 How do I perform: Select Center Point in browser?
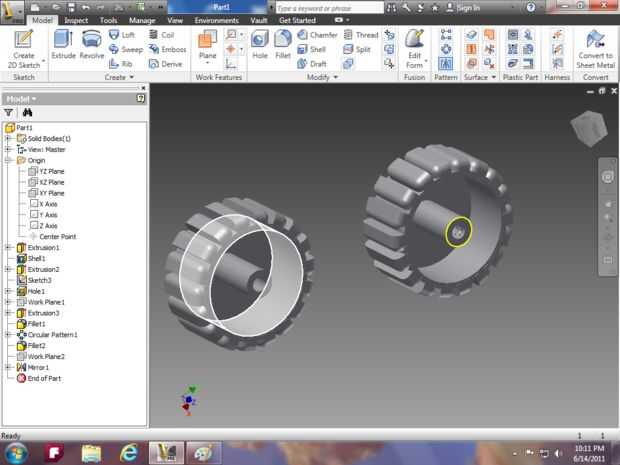53,236
